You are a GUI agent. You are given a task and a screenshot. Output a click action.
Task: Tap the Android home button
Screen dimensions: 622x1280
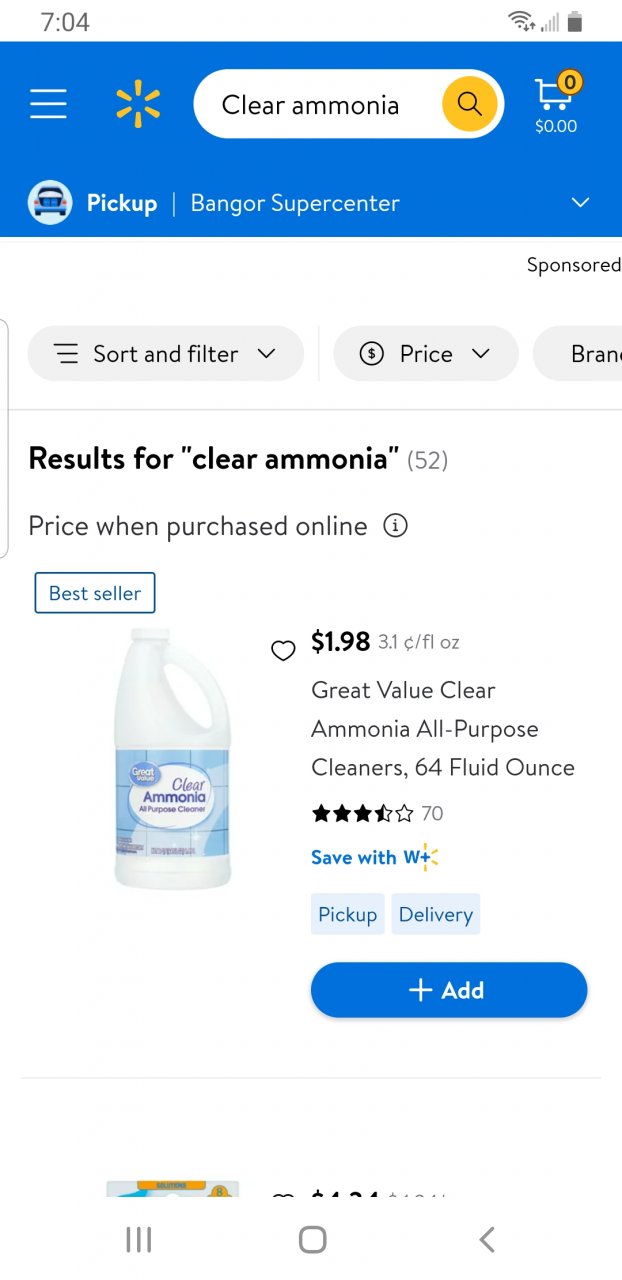312,1240
